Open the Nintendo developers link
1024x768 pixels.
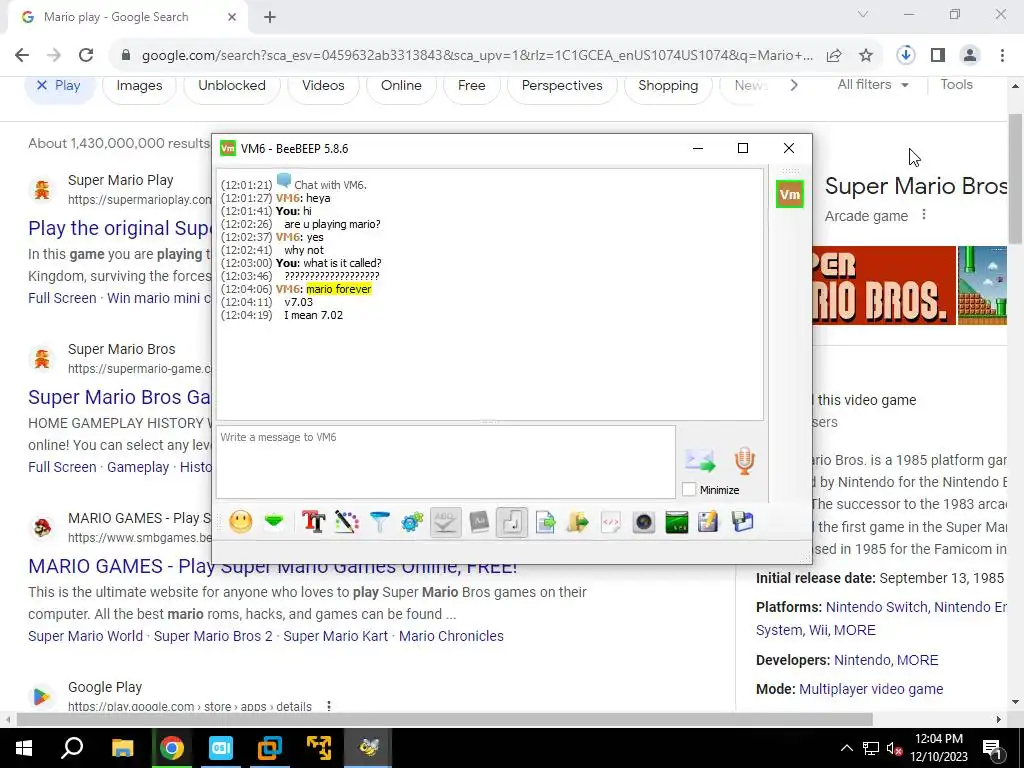pos(862,660)
